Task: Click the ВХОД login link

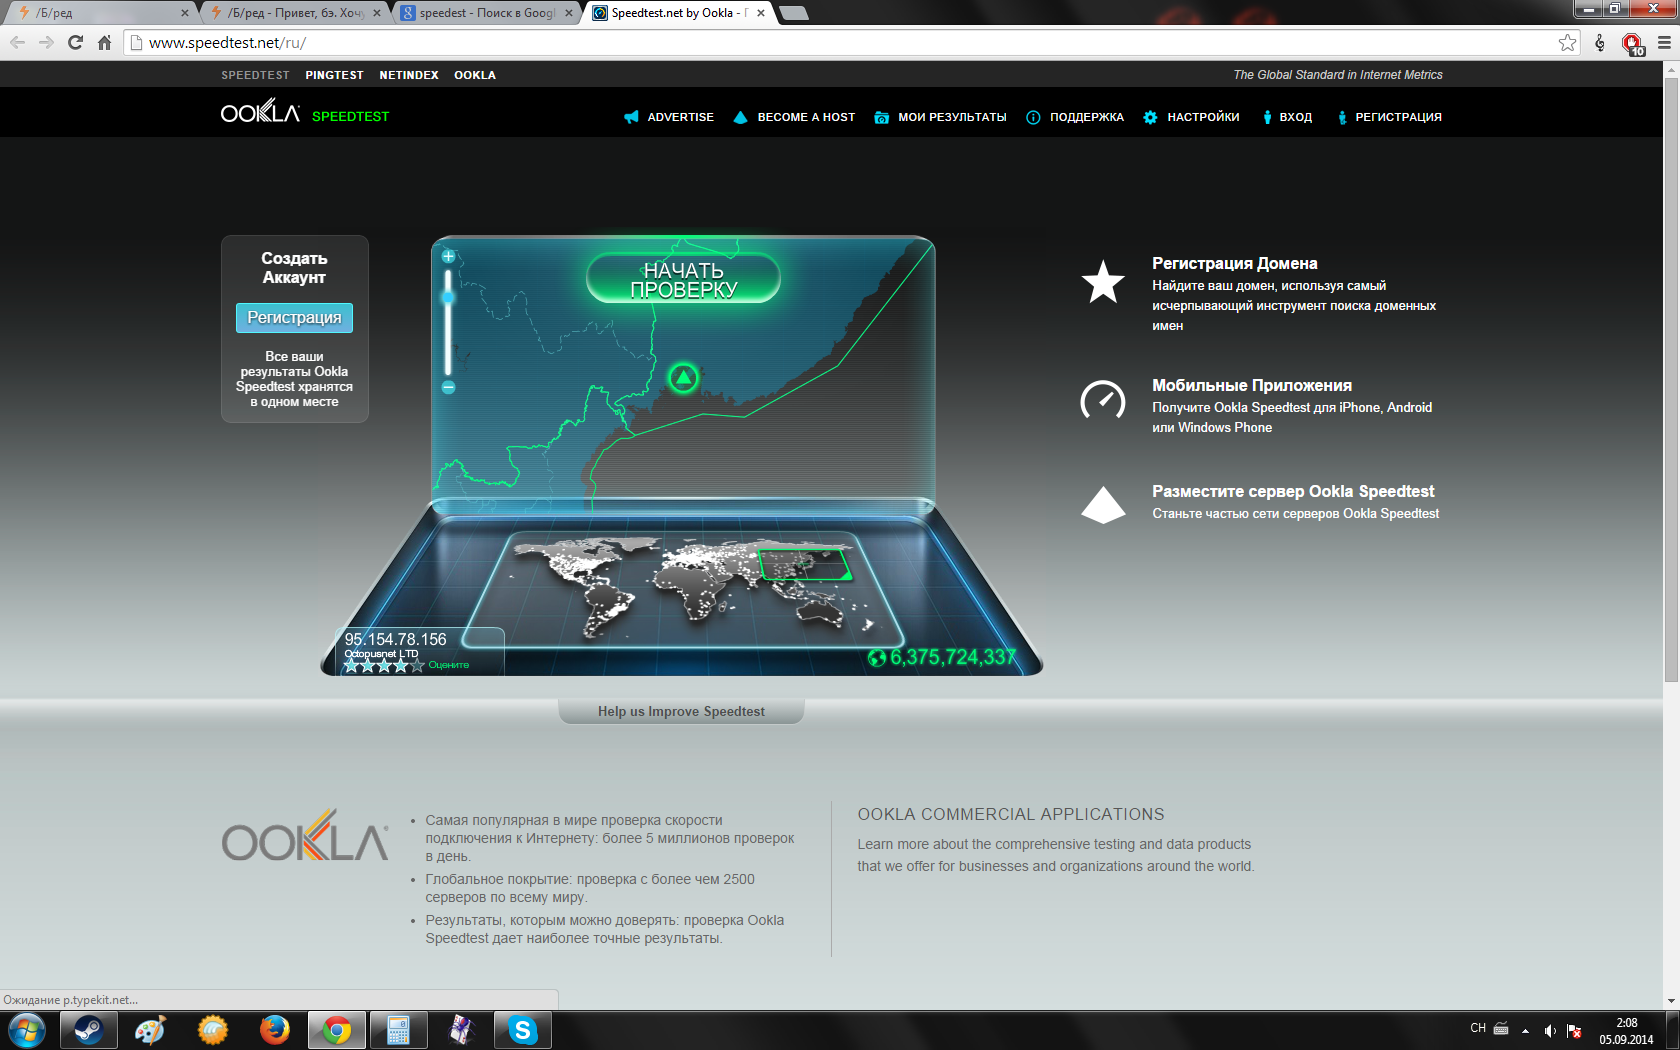Action: [x=1295, y=117]
